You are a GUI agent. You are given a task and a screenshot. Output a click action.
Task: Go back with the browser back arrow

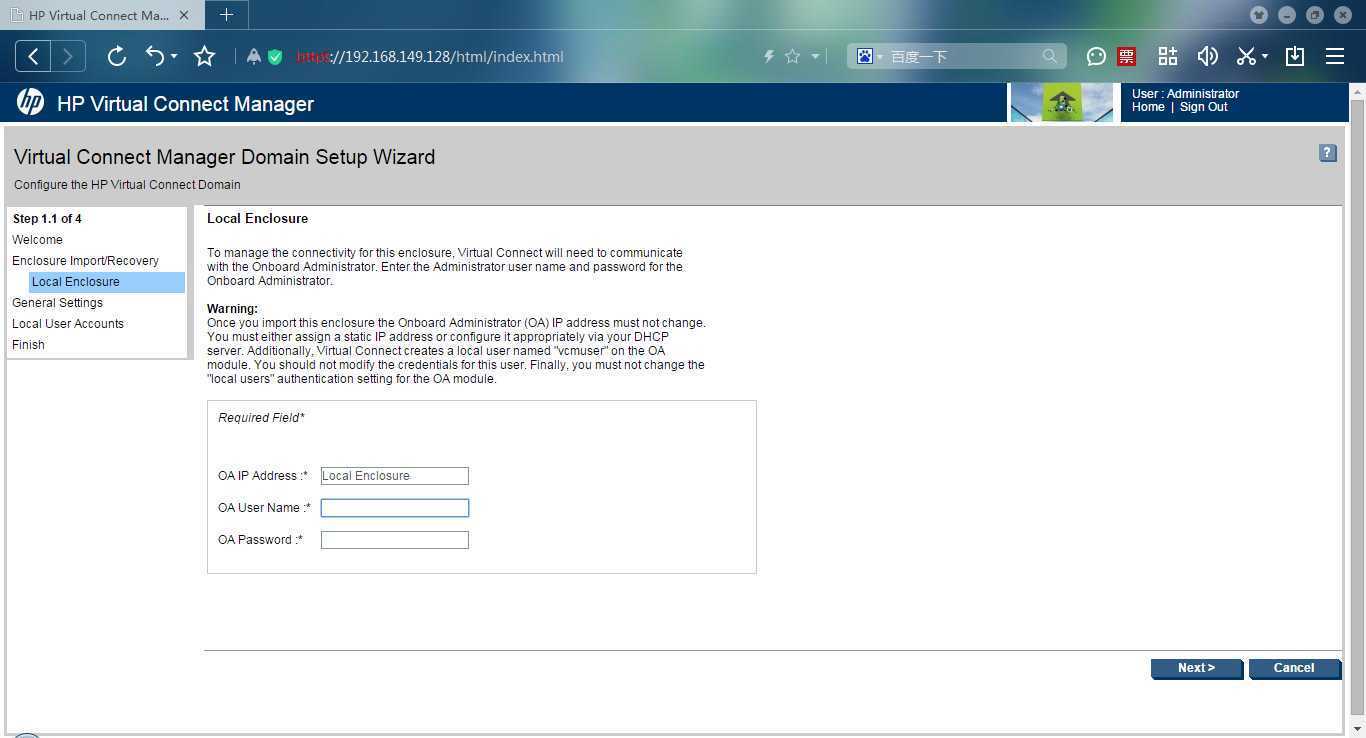coord(33,56)
